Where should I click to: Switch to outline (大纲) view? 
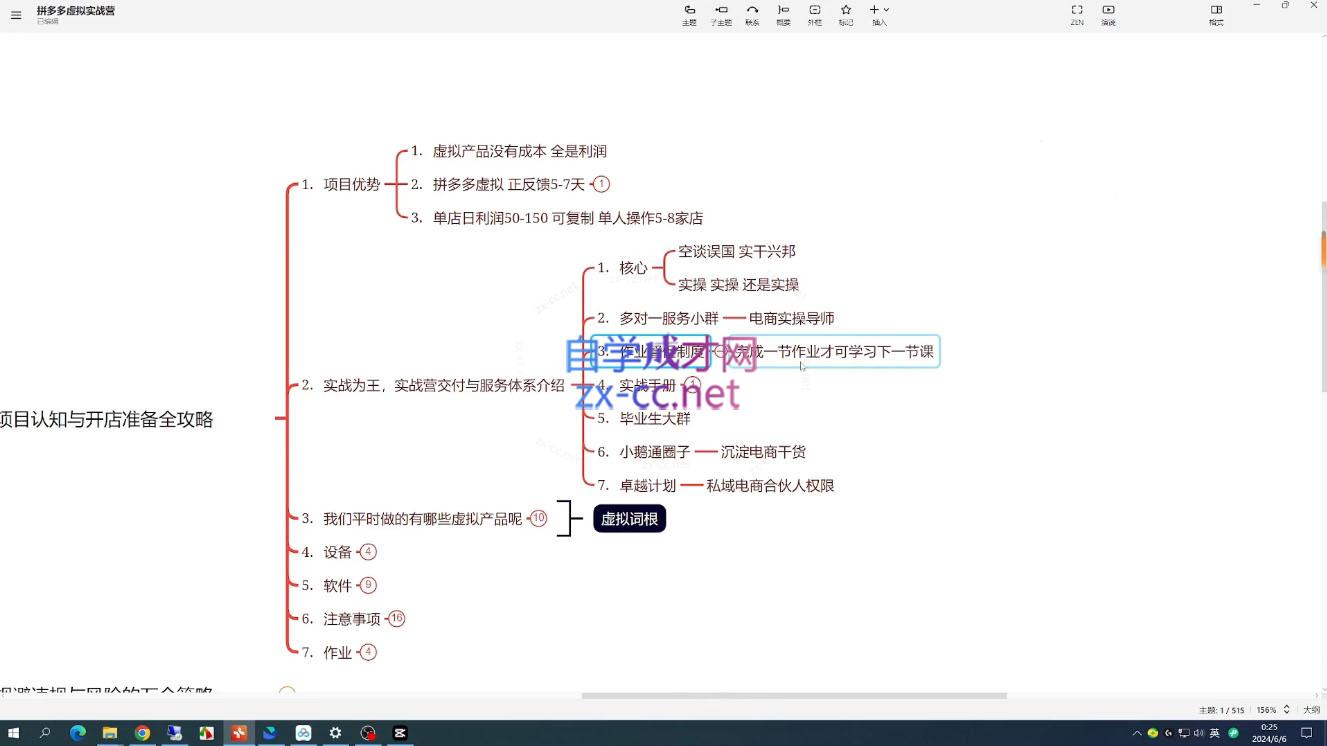[x=1311, y=710]
